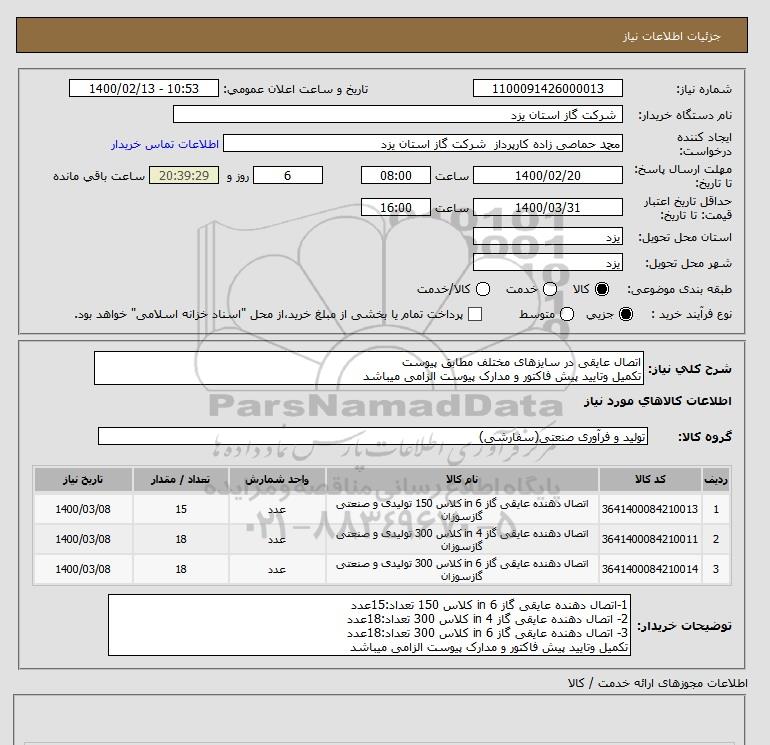The height and width of the screenshot is (745, 770).
Task: Select the کالا radio button
Action: click(x=602, y=289)
